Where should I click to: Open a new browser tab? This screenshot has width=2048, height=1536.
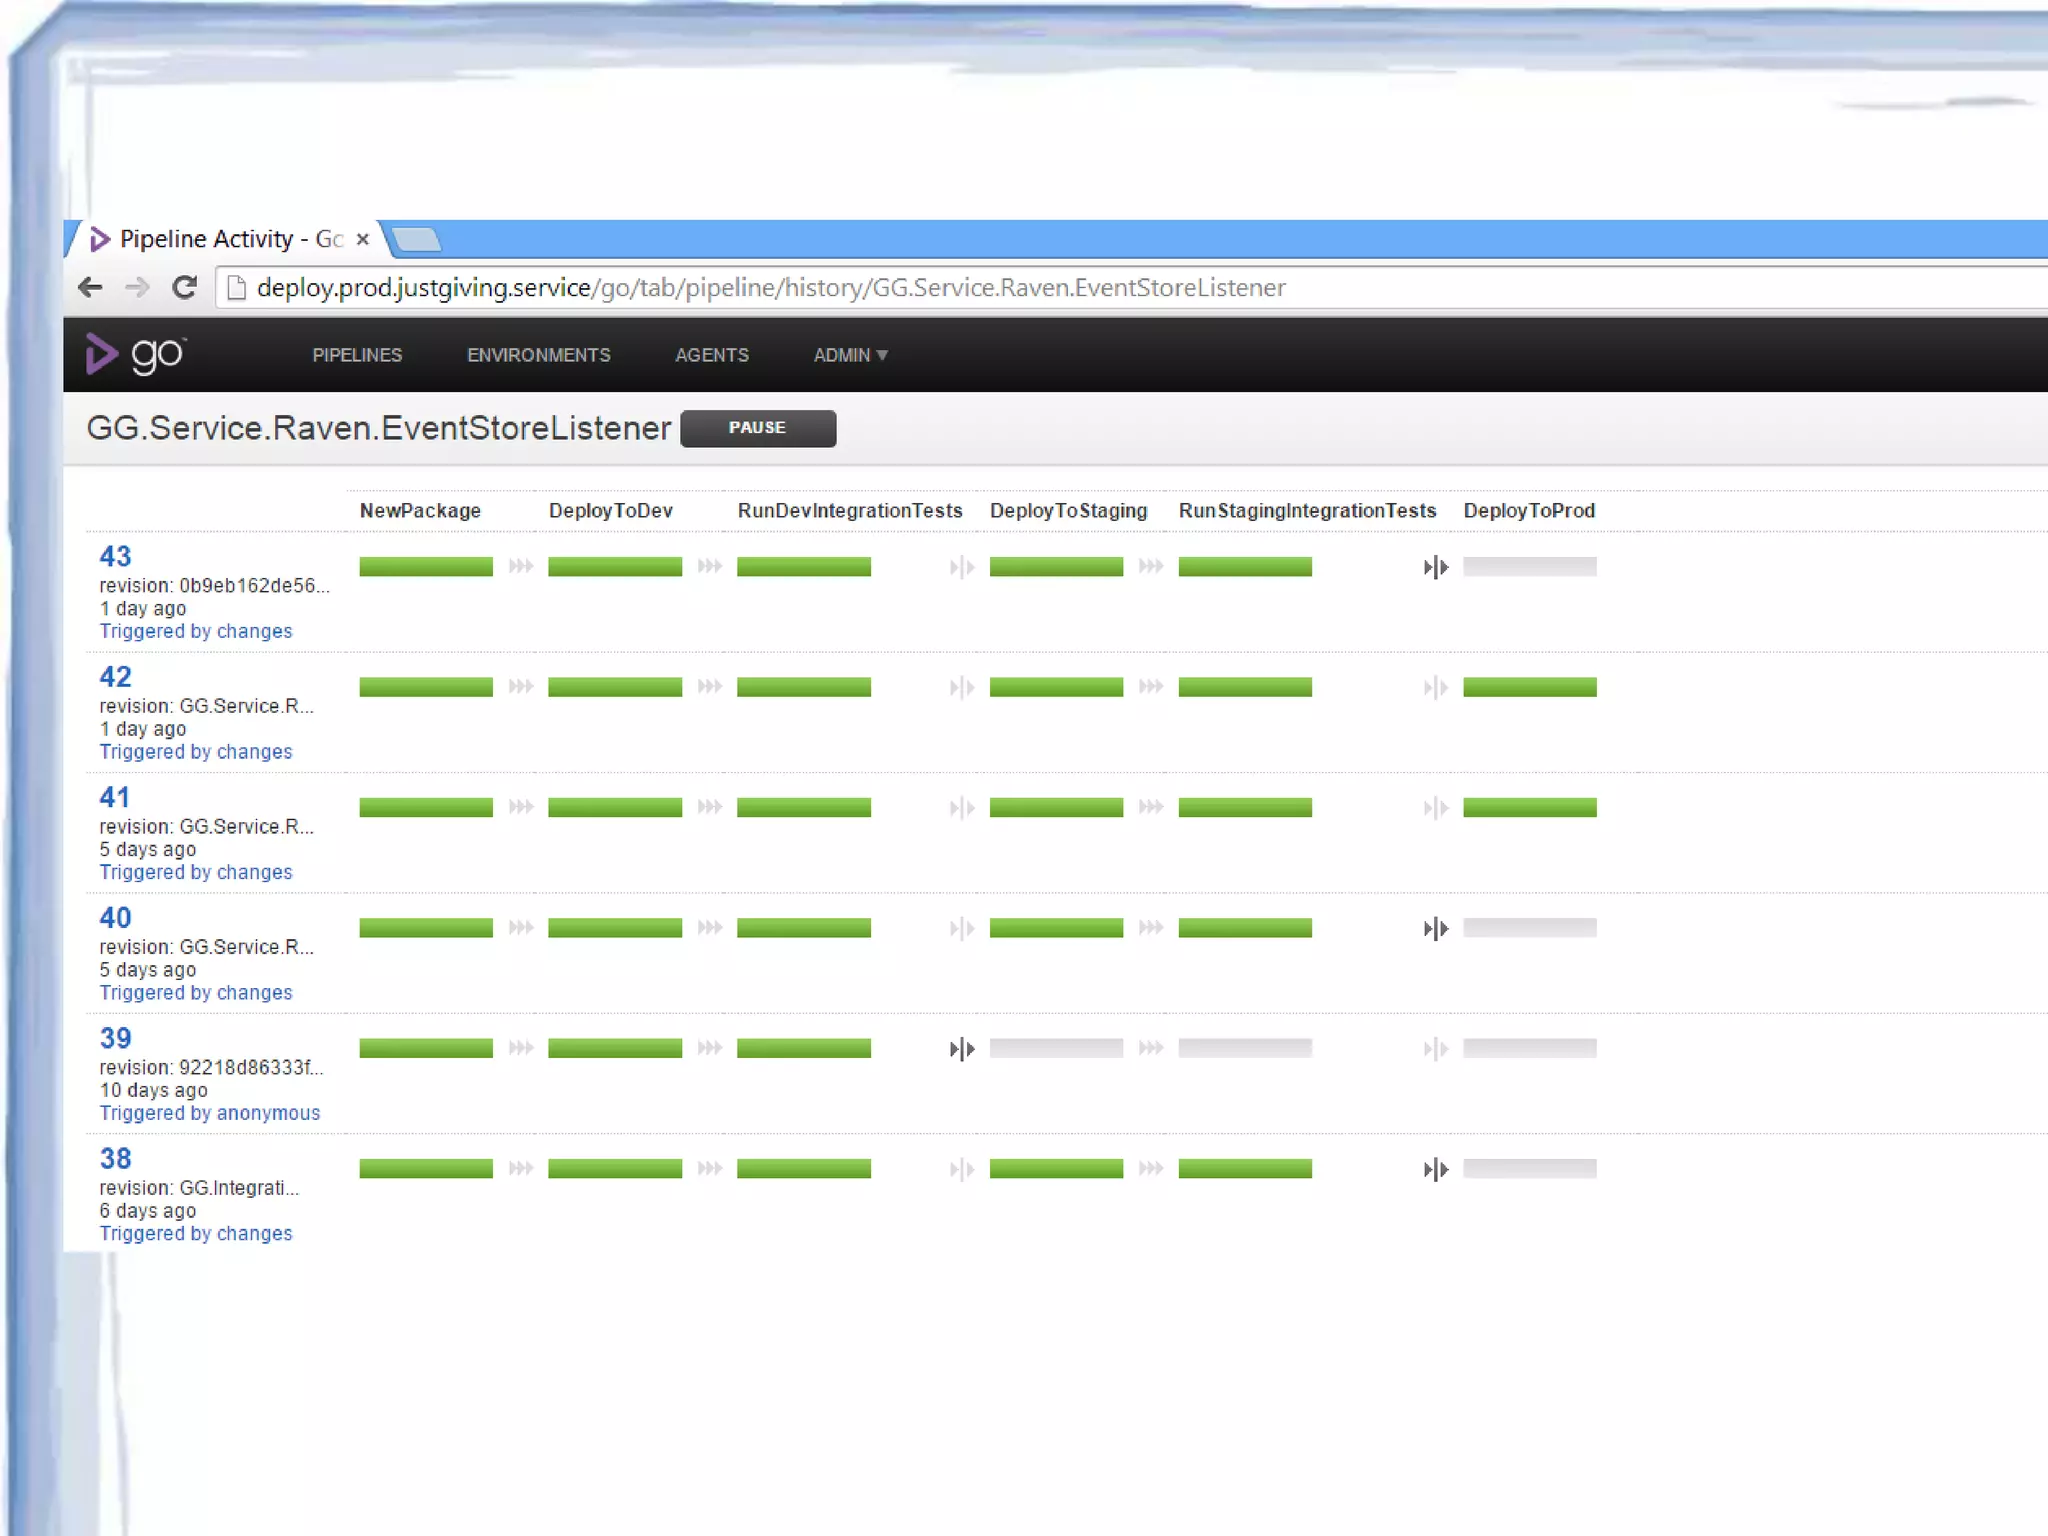click(x=416, y=240)
